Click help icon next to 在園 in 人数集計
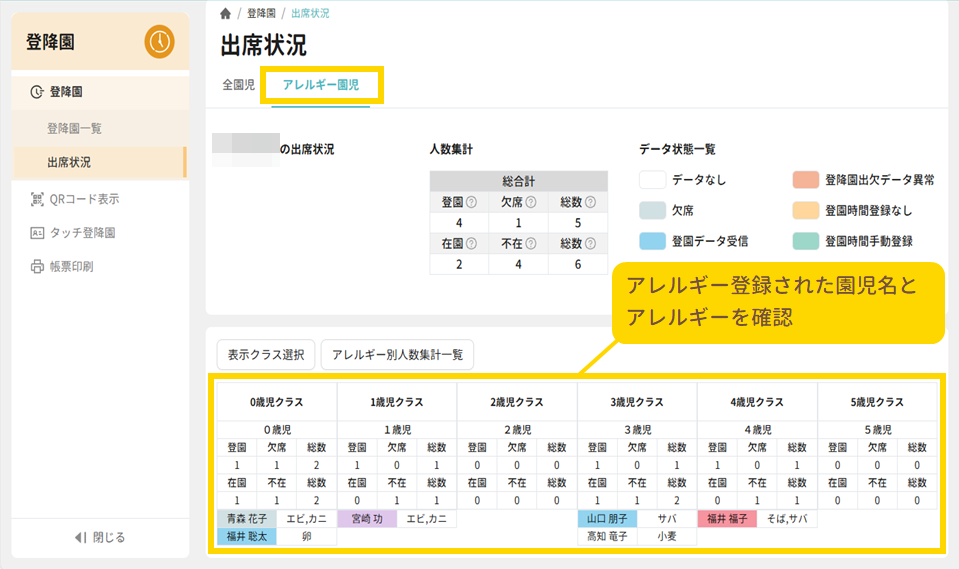This screenshot has height=569, width=959. (472, 244)
